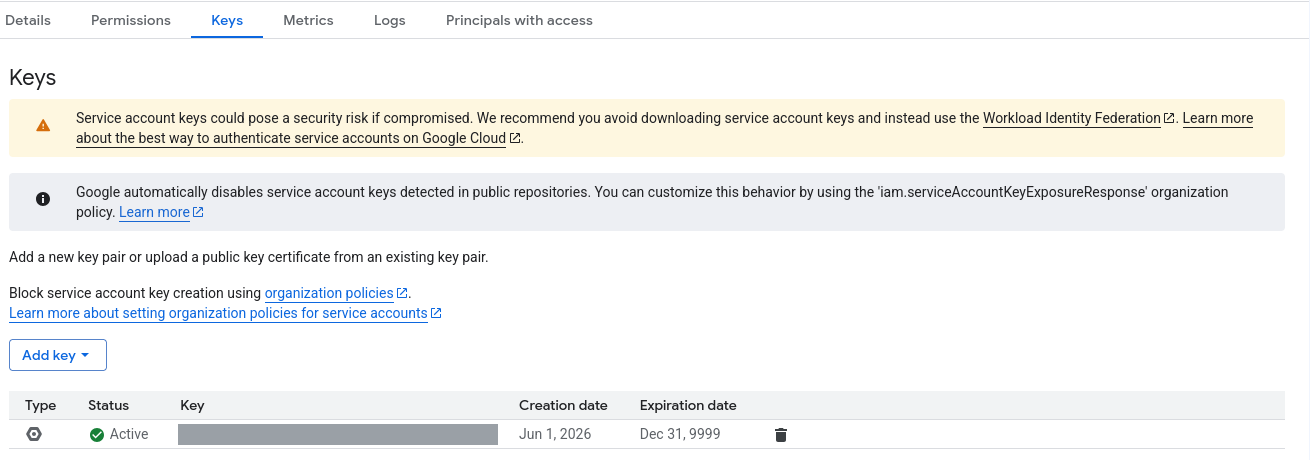Click the redacted key ID cell
Image resolution: width=1310 pixels, height=460 pixels.
tap(338, 434)
